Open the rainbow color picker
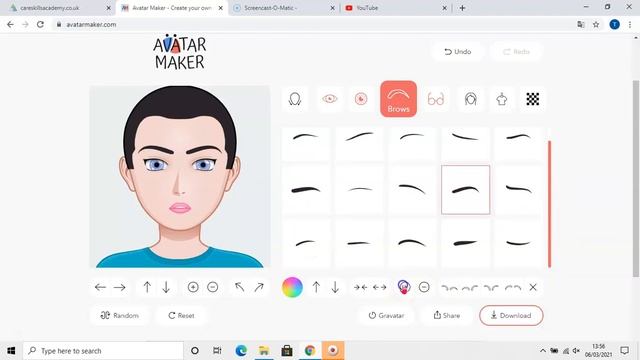 point(292,287)
